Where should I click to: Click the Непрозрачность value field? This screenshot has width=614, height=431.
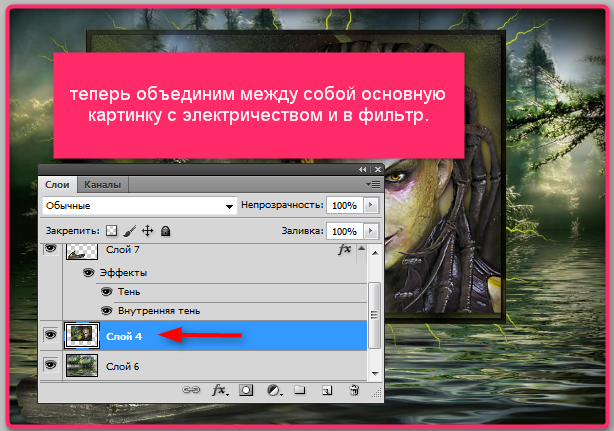pyautogui.click(x=345, y=205)
